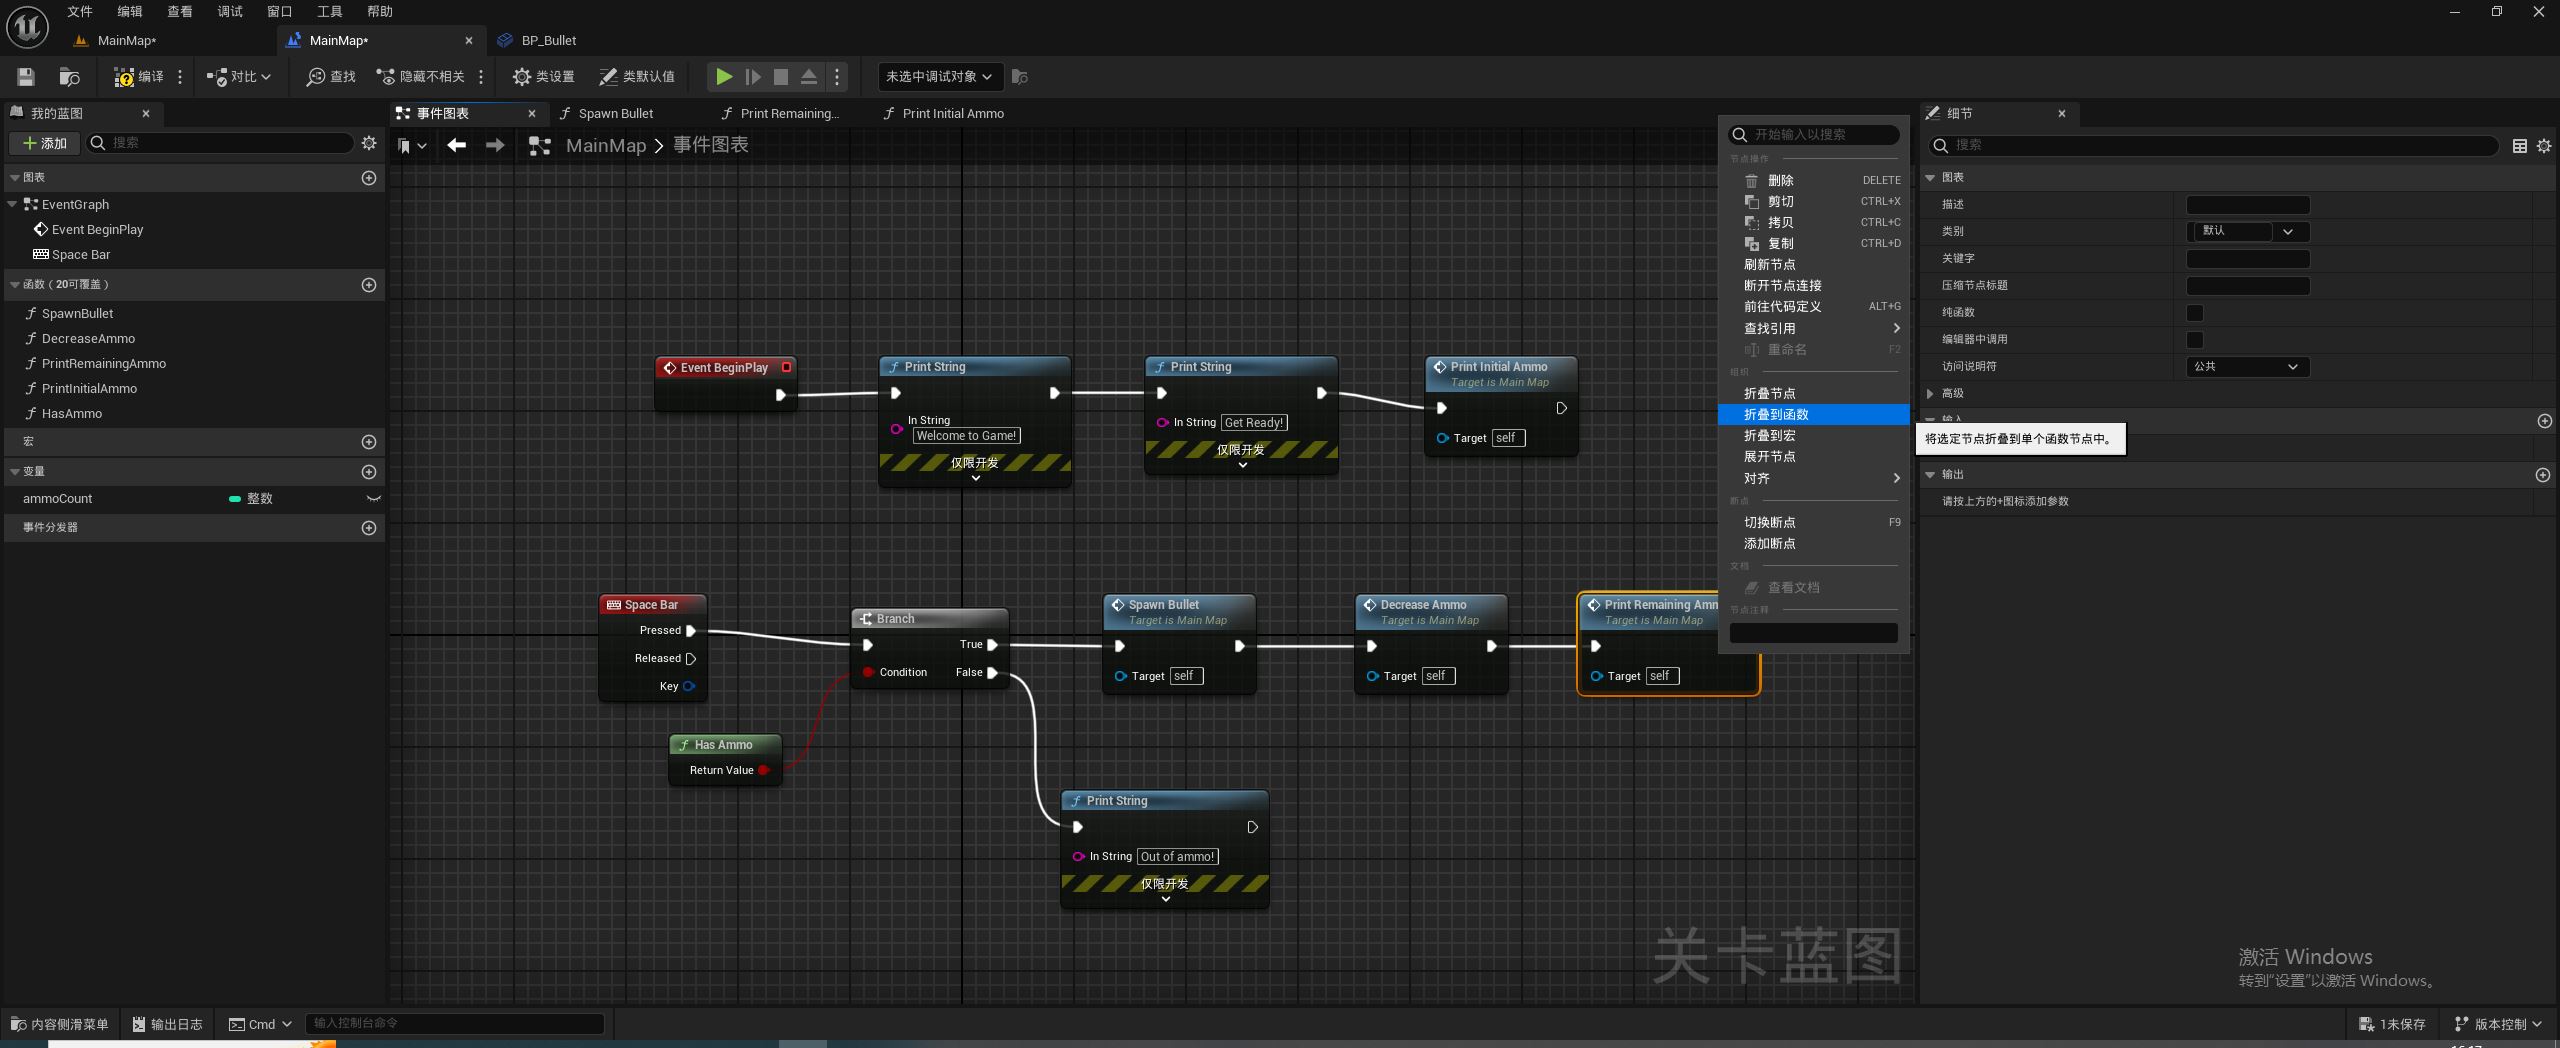The height and width of the screenshot is (1048, 2560).
Task: Choose Toggle Breakpoint (切换断点)
Action: click(1813, 523)
